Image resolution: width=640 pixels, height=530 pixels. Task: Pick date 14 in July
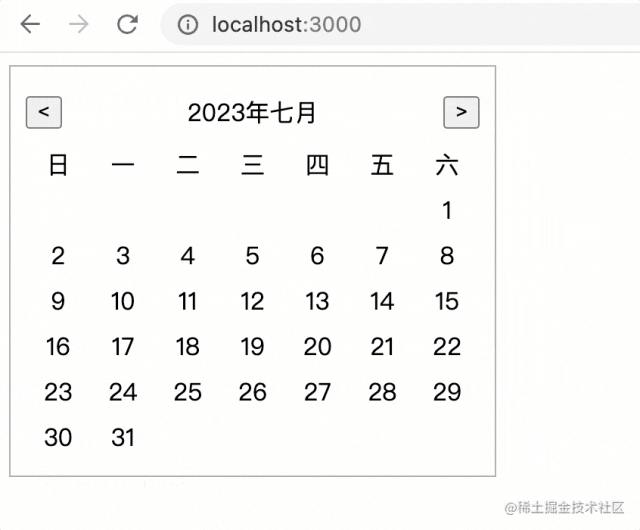pos(382,301)
